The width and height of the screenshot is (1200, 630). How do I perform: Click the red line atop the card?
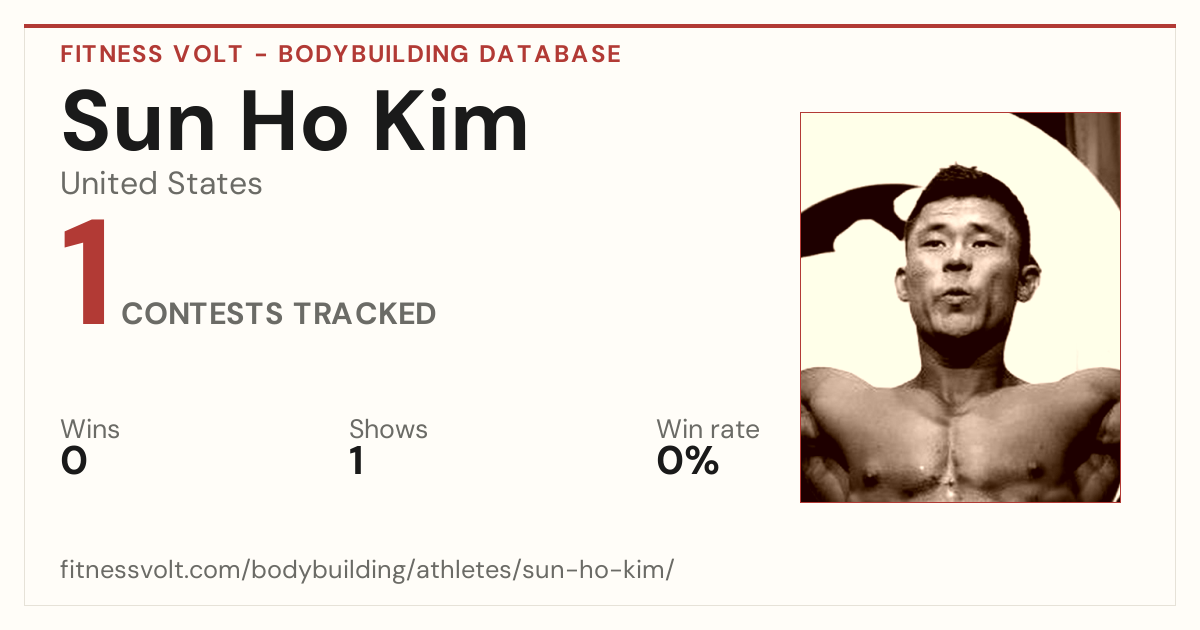tap(600, 26)
